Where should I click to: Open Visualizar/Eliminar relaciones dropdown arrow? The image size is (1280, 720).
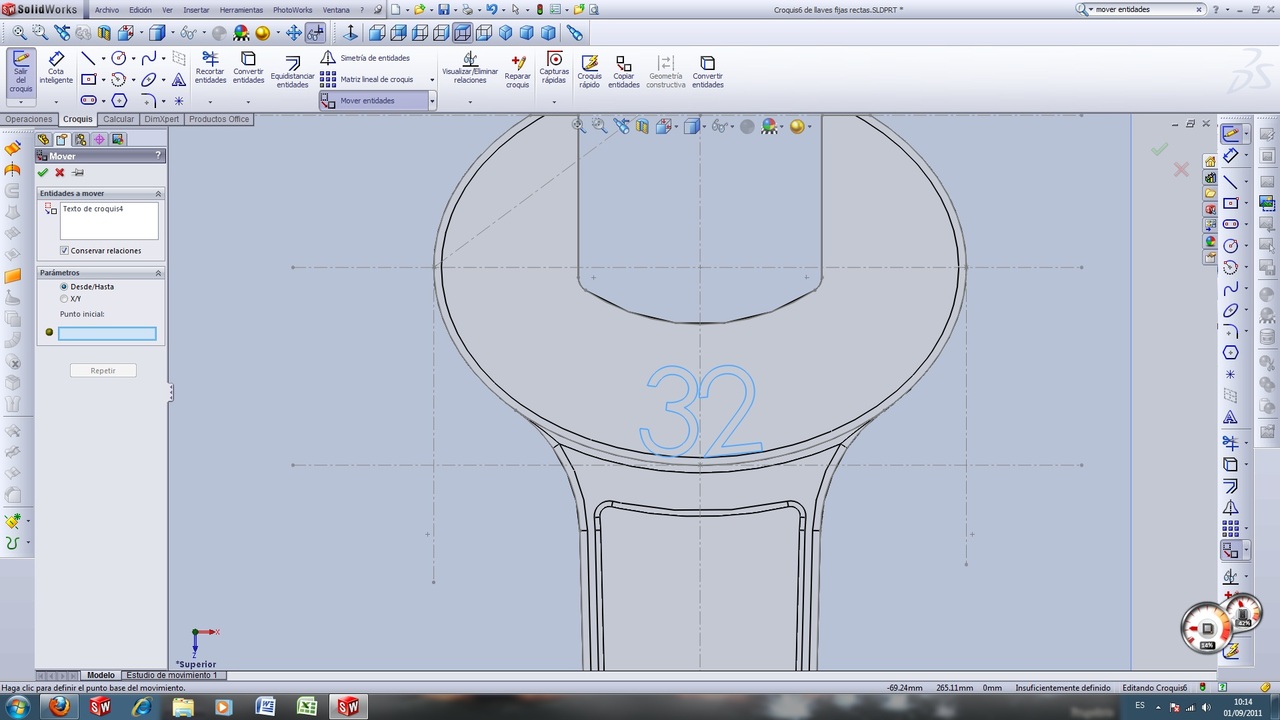click(x=470, y=102)
